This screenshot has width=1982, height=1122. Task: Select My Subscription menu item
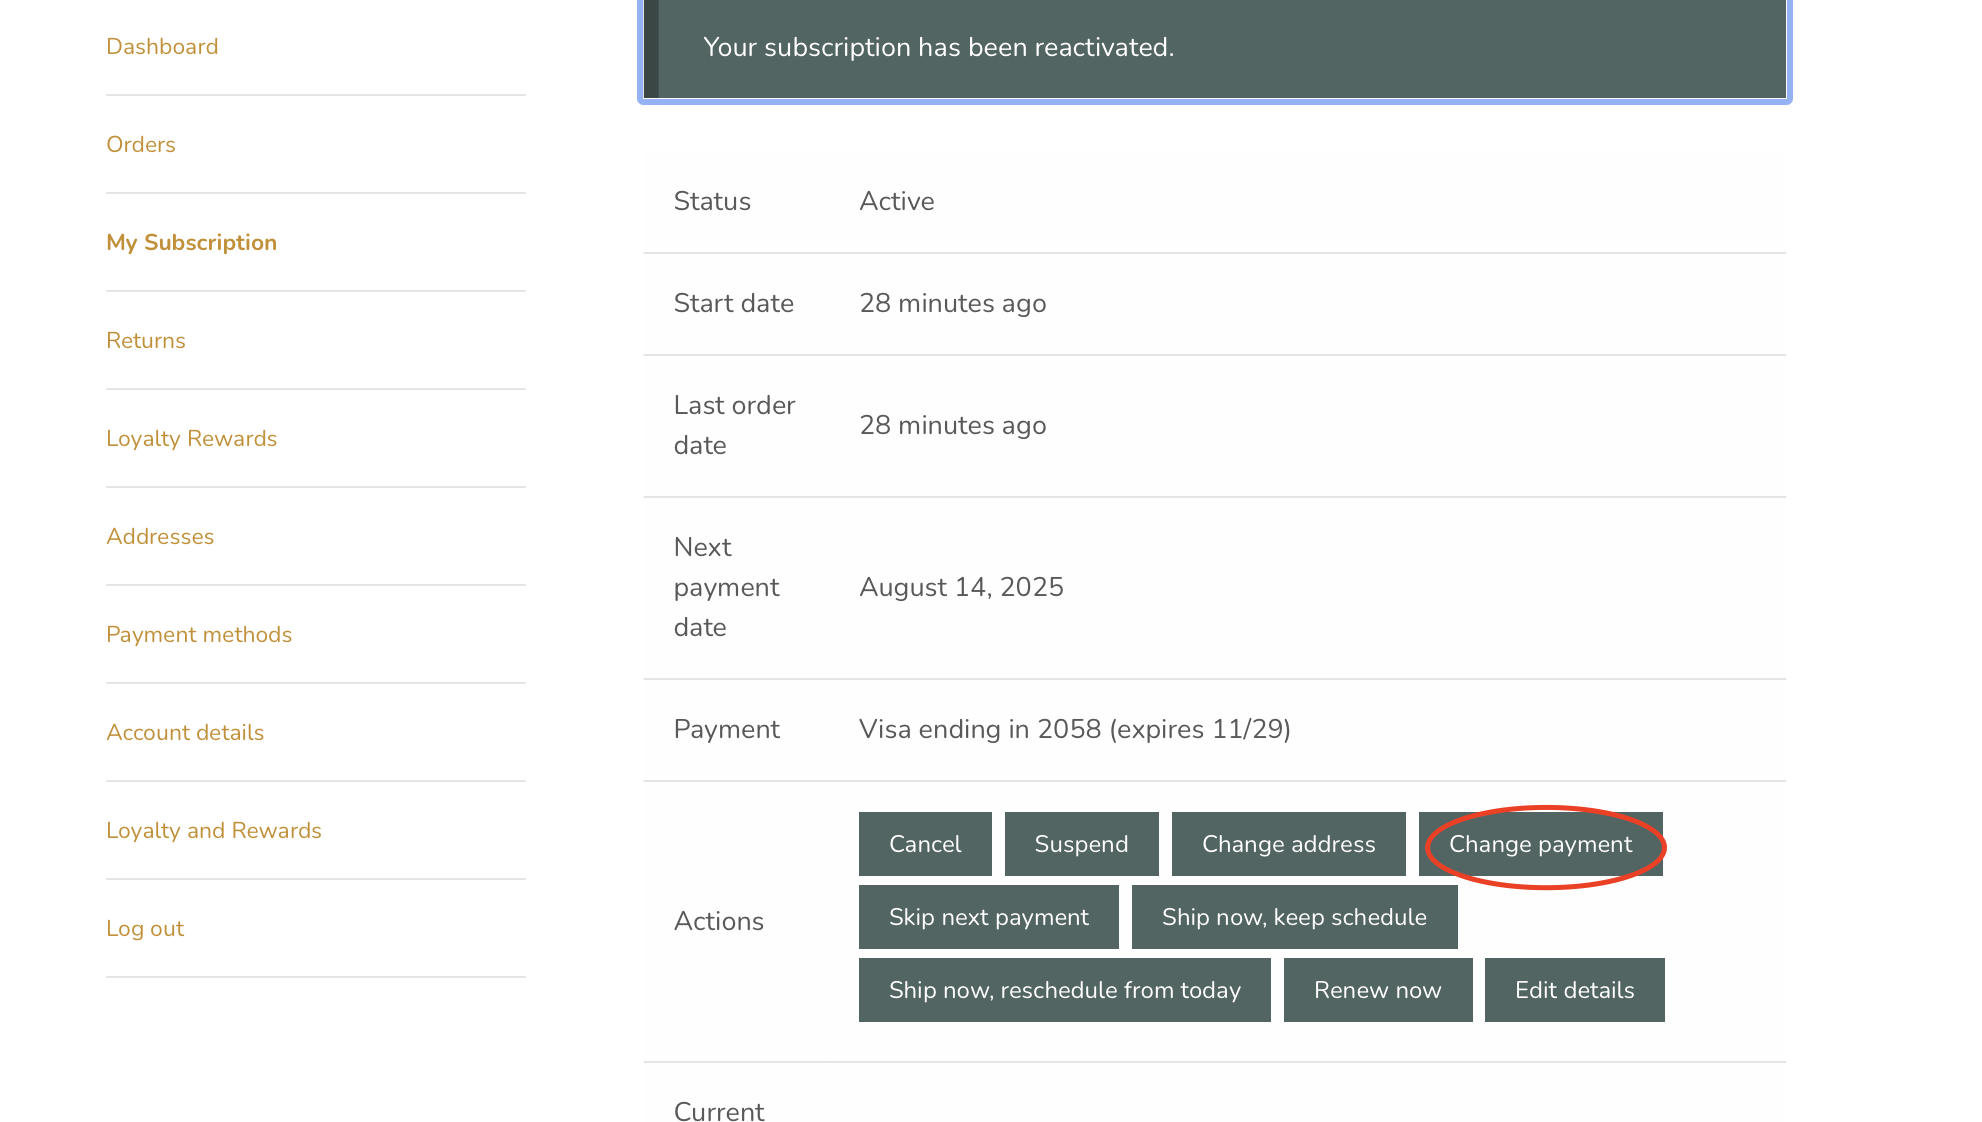(x=191, y=243)
